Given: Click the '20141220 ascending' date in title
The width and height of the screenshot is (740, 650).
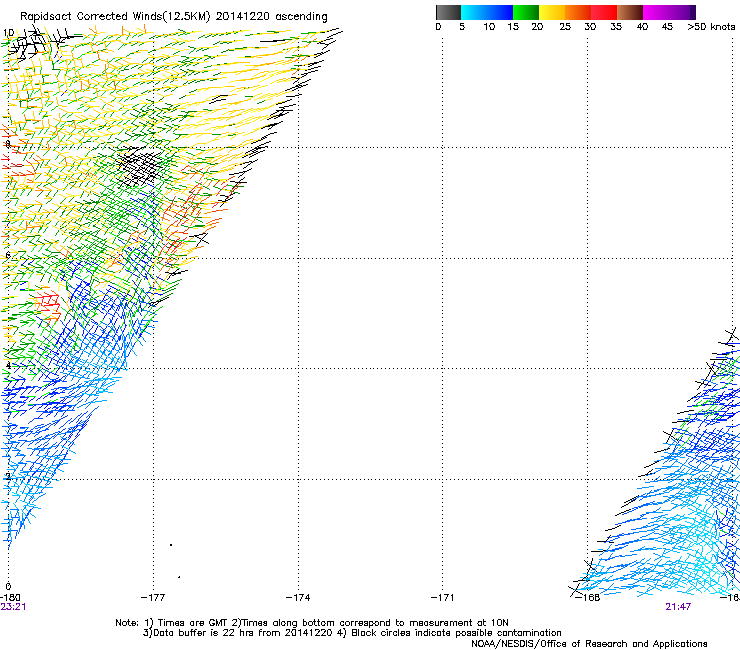Looking at the screenshot, I should point(271,17).
